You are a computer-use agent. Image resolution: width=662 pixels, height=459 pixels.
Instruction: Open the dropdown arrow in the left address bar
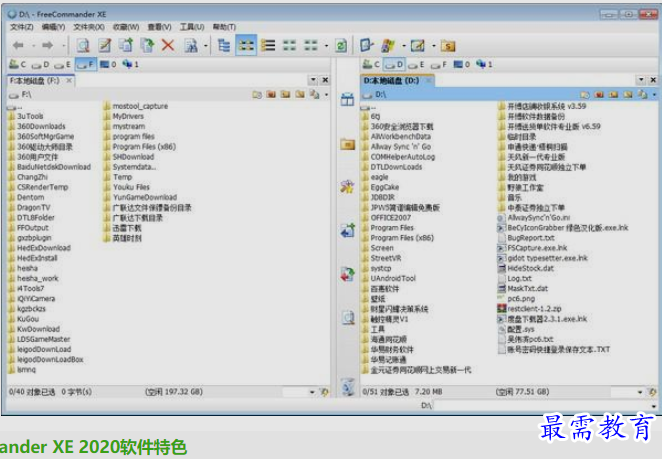[x=326, y=95]
